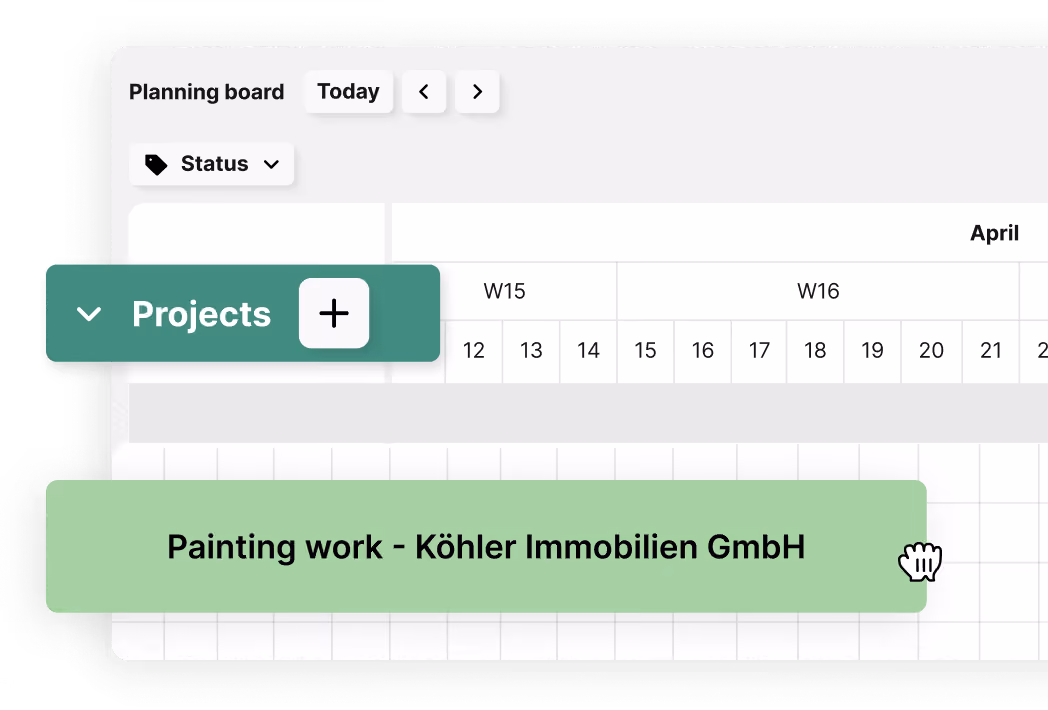
Task: Click the Projects section header label
Action: [201, 314]
